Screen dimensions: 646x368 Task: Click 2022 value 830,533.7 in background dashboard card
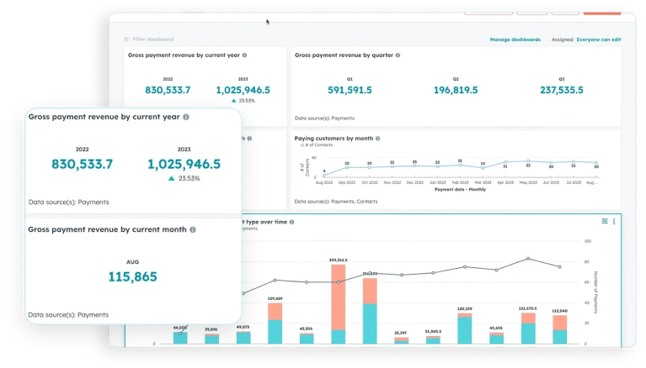pyautogui.click(x=168, y=90)
